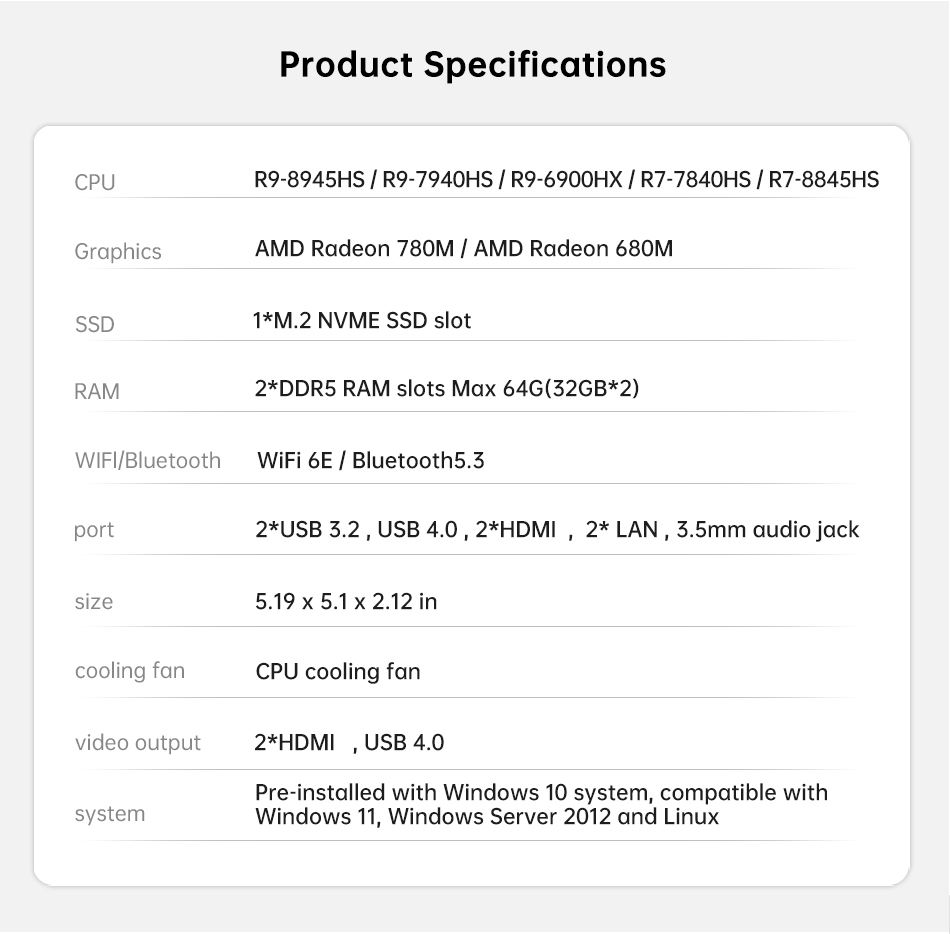Click AMD Radeon 780M graphics text
The image size is (950, 934).
pyautogui.click(x=464, y=248)
